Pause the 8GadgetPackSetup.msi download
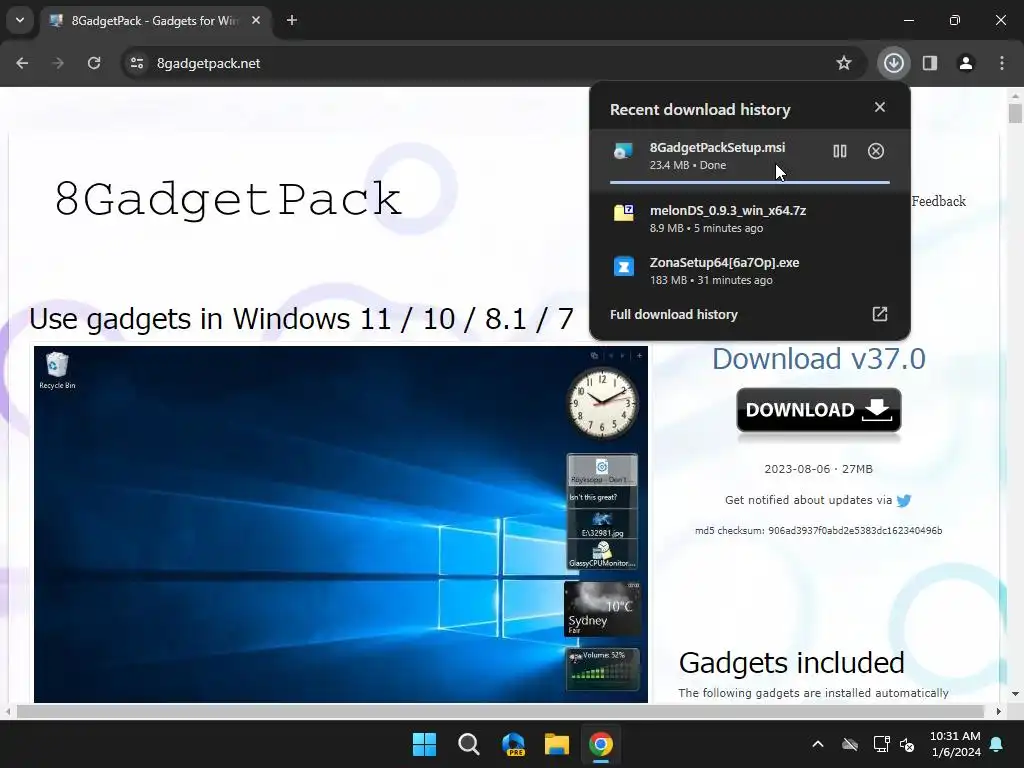This screenshot has width=1024, height=768. pyautogui.click(x=840, y=152)
